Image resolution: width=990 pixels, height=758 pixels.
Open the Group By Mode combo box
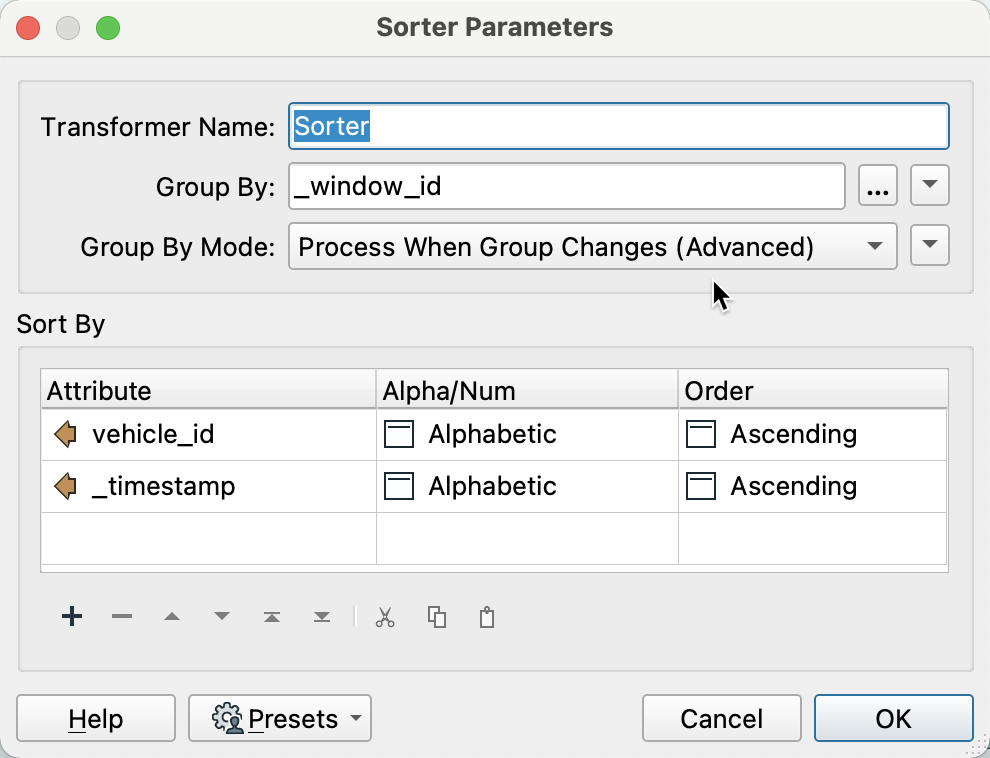592,247
